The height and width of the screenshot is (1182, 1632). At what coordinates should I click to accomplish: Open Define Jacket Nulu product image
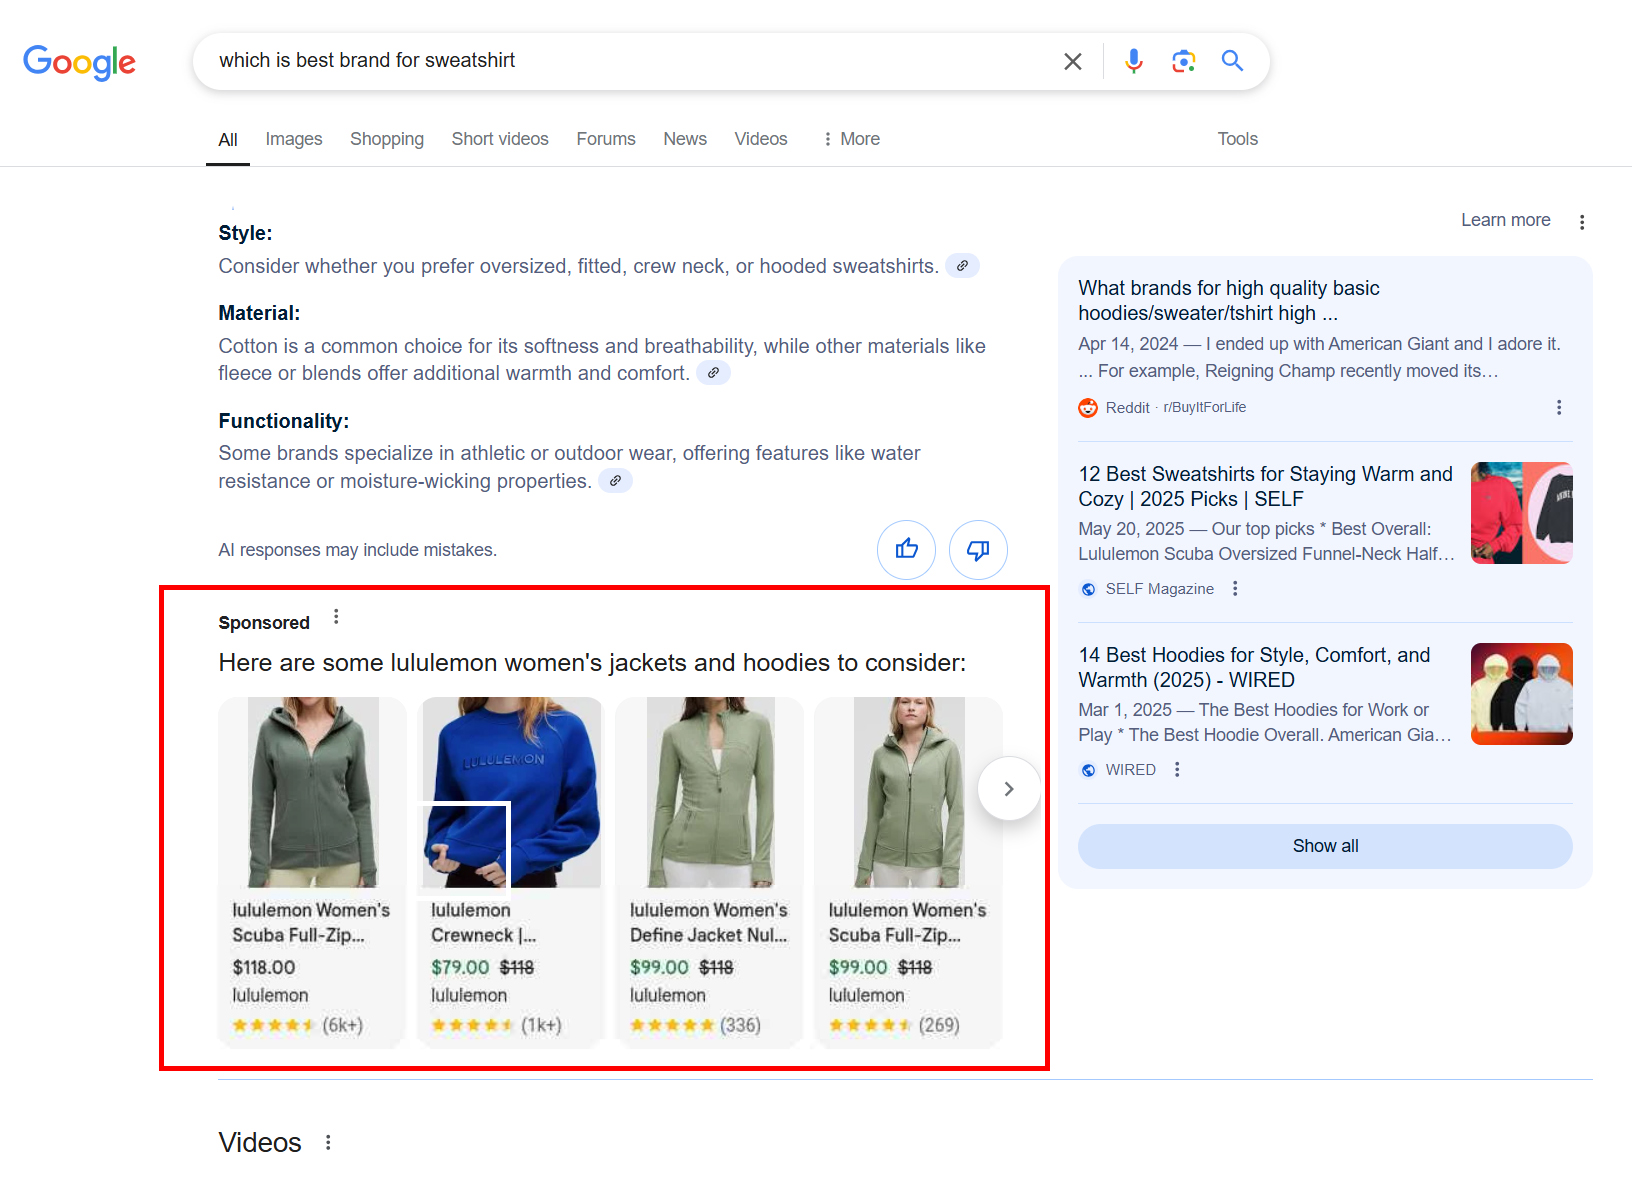[710, 792]
